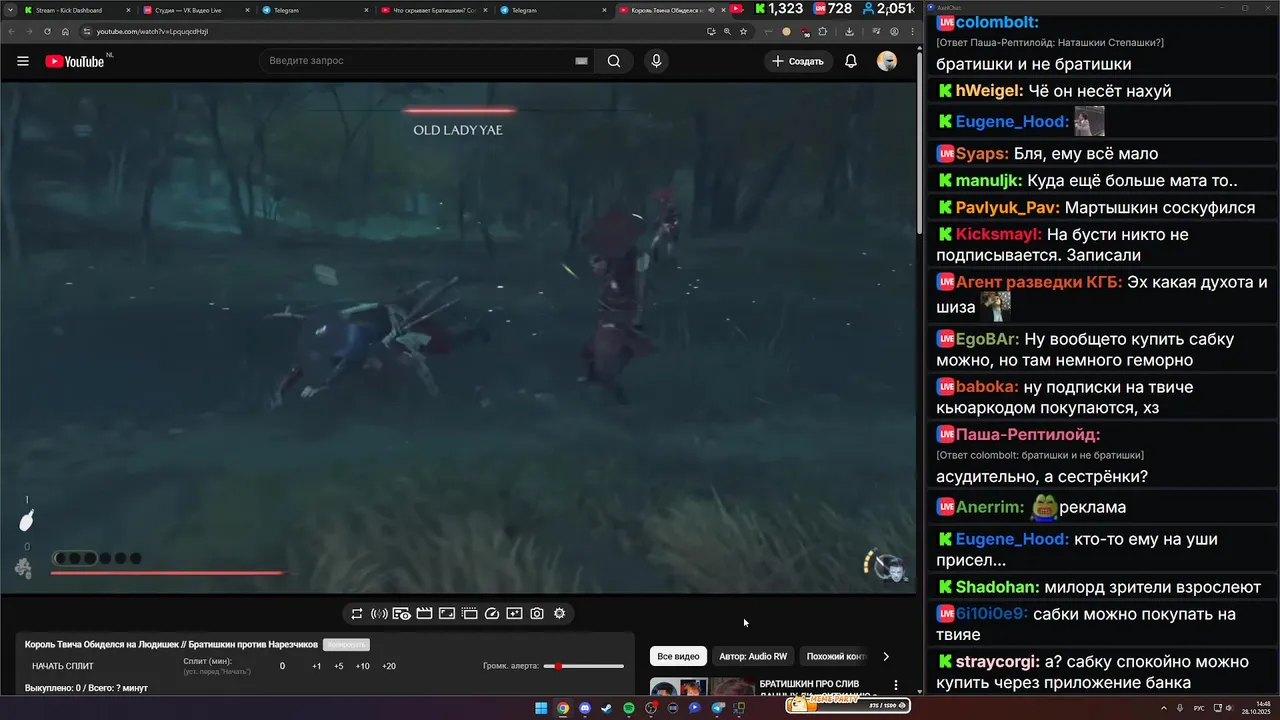
Task: Click the video title Король Твича Обиделся на Людишек
Action: pos(171,645)
